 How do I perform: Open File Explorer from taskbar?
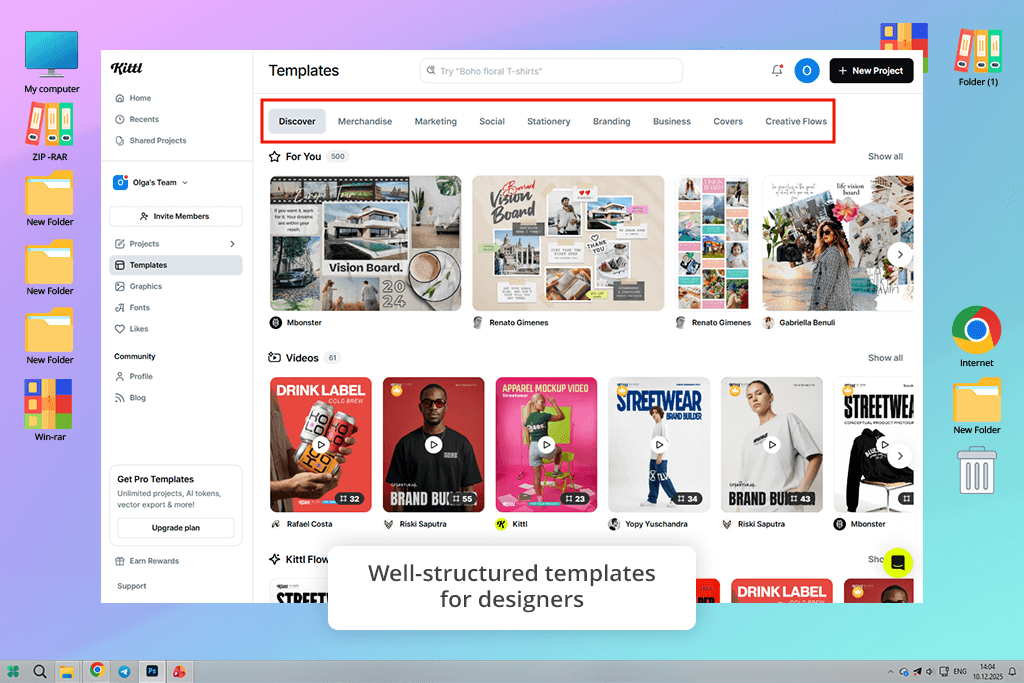(x=67, y=671)
